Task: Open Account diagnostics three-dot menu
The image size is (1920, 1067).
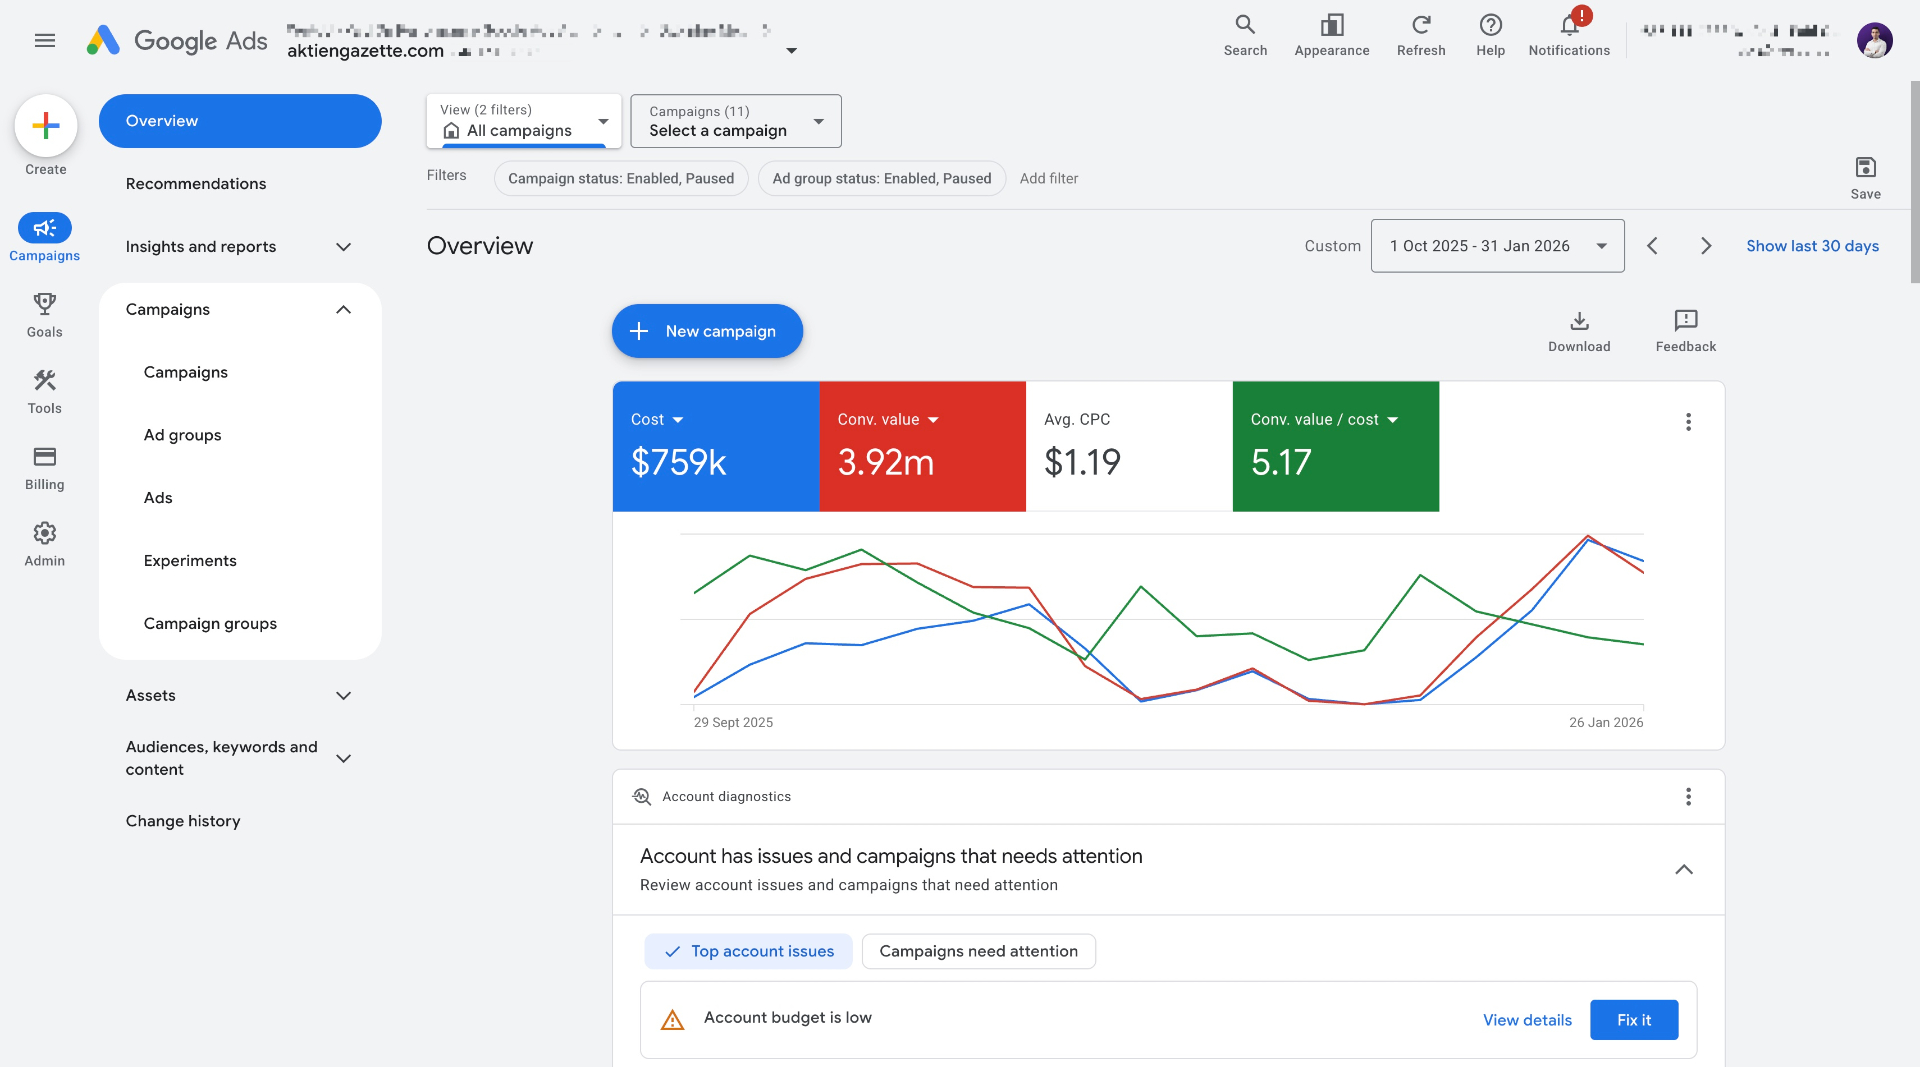Action: (1688, 797)
